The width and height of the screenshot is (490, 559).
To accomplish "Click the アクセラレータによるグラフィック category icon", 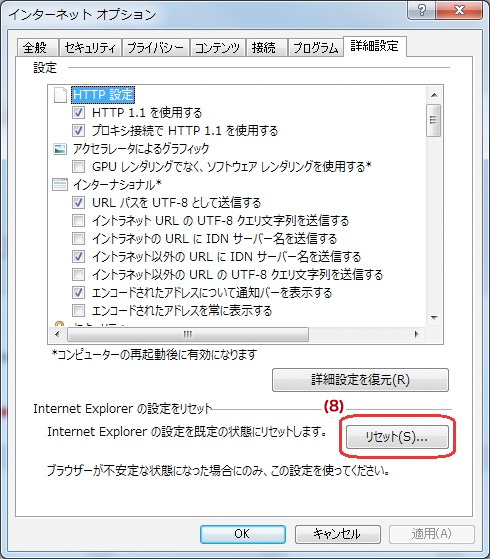I will 60,149.
